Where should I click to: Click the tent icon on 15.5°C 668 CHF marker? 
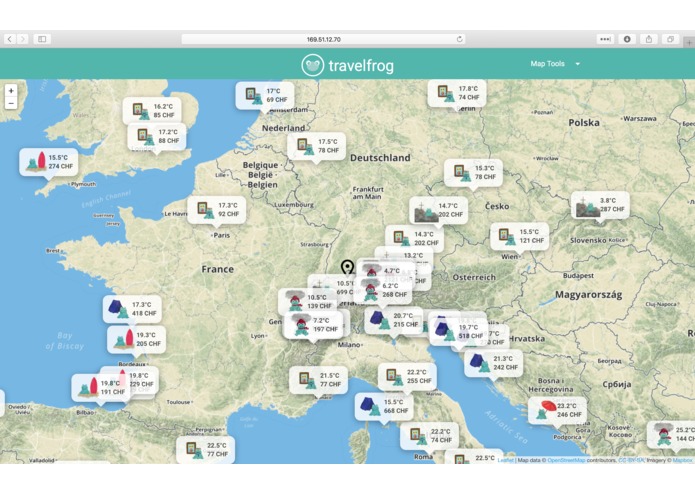(x=369, y=406)
